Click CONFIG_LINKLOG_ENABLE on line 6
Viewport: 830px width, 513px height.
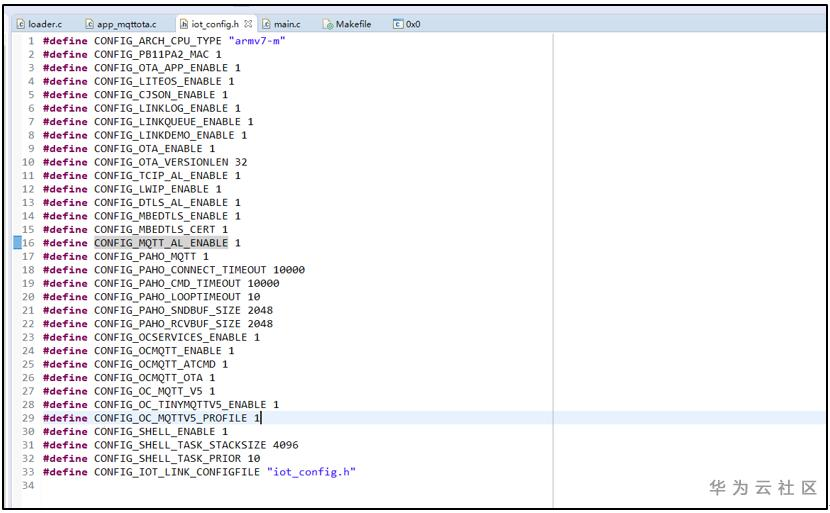tap(161, 109)
